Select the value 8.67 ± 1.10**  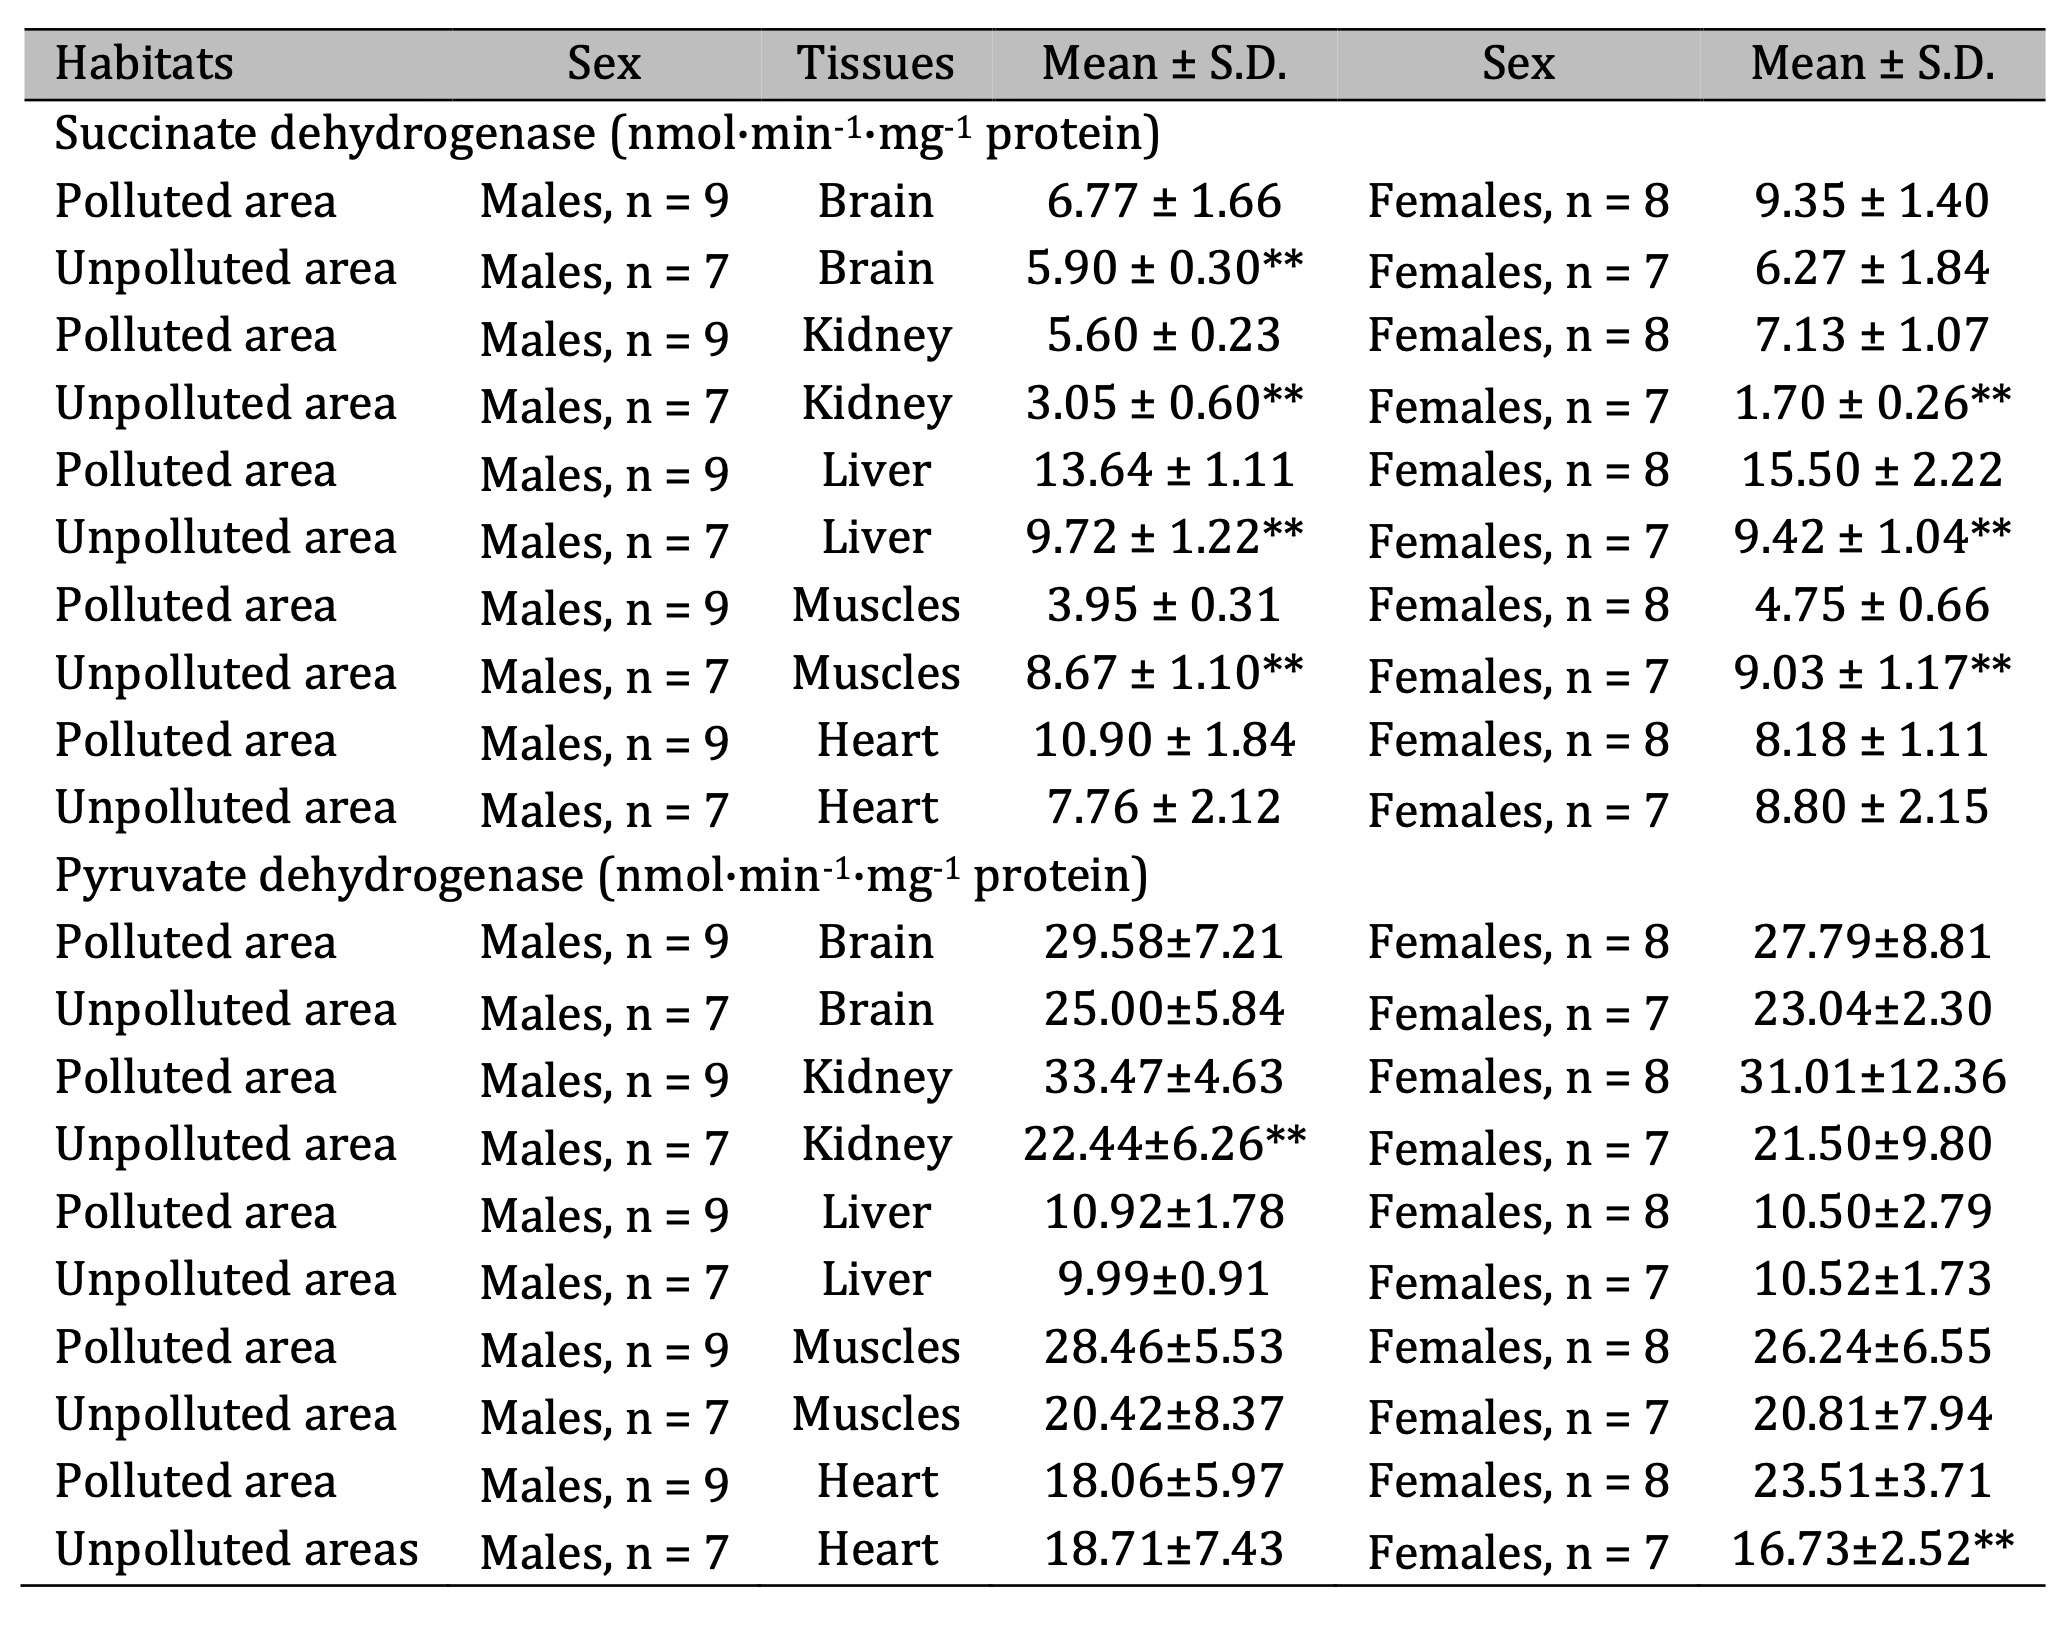1164,673
